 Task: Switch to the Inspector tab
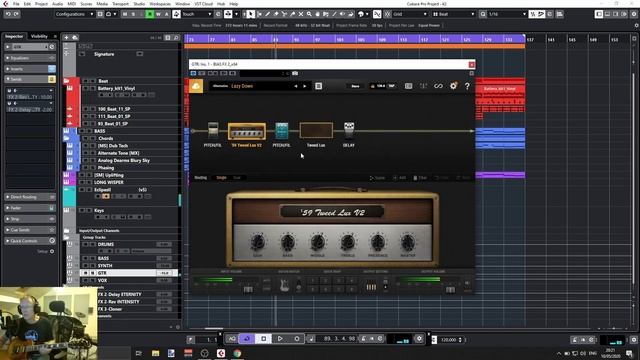point(14,36)
